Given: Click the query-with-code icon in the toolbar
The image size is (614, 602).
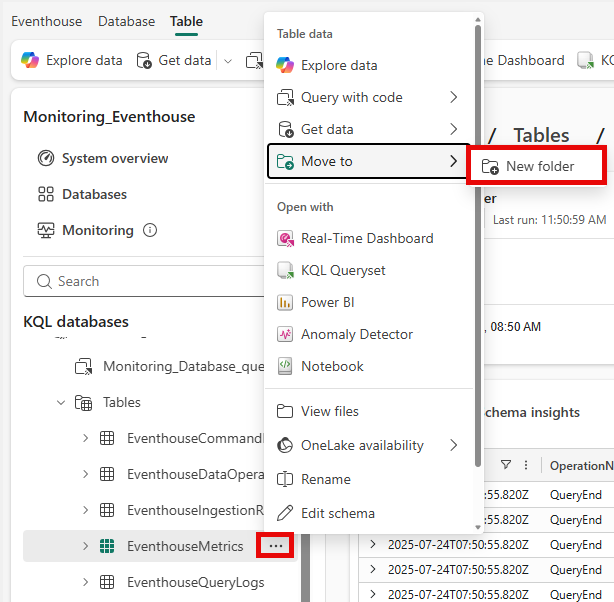Looking at the screenshot, I should pyautogui.click(x=254, y=61).
